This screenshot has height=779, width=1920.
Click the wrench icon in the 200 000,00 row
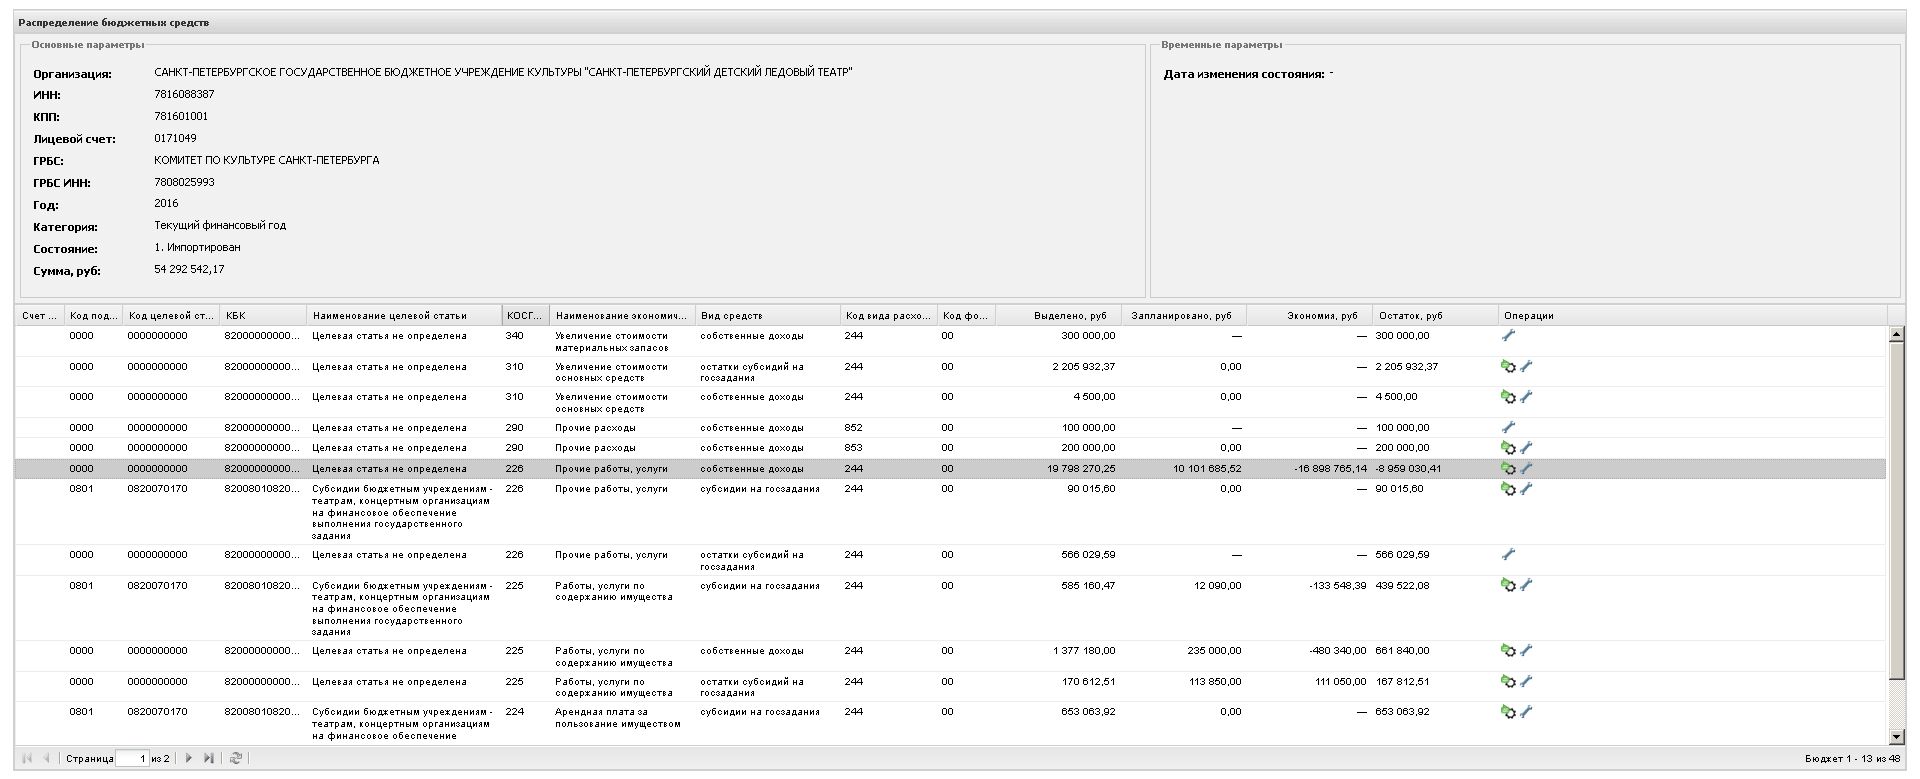pyautogui.click(x=1526, y=448)
